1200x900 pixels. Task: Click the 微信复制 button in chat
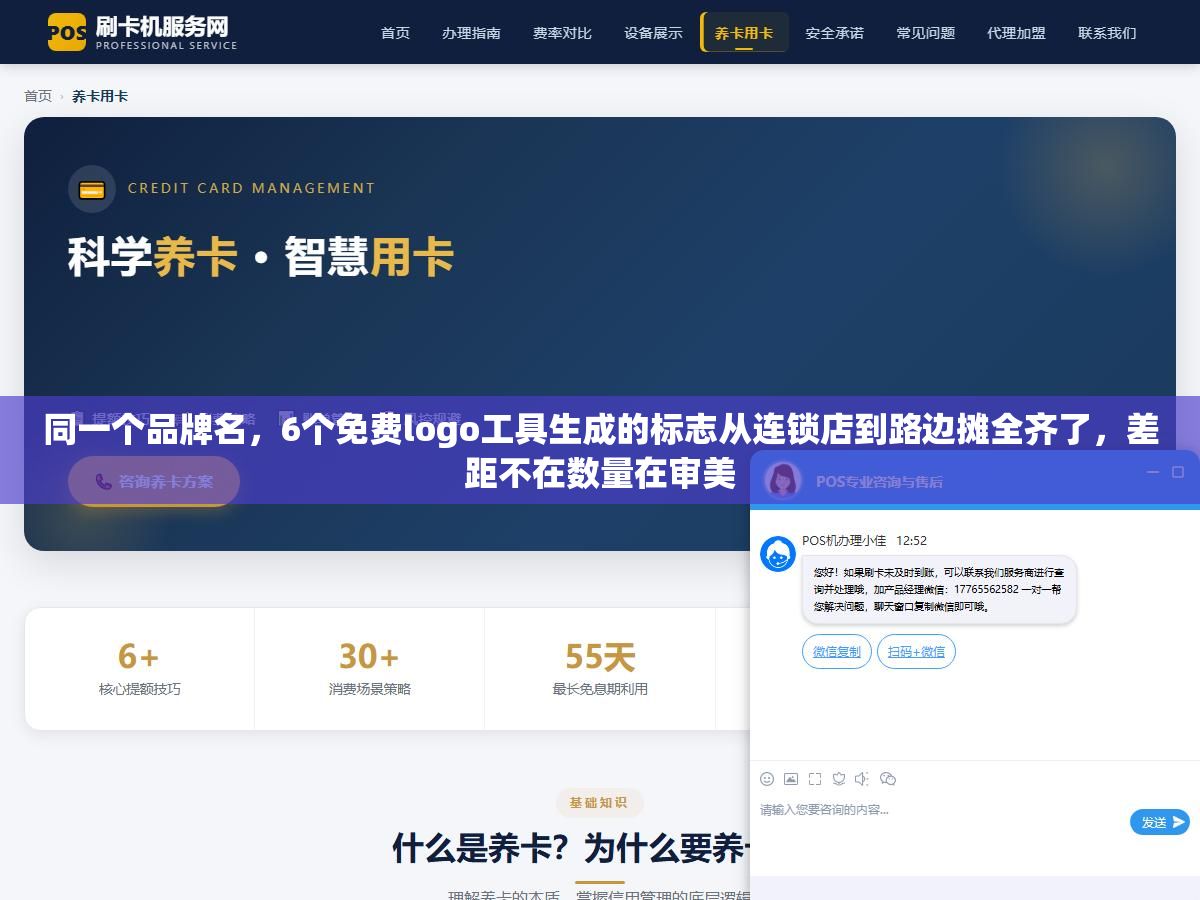(x=836, y=652)
